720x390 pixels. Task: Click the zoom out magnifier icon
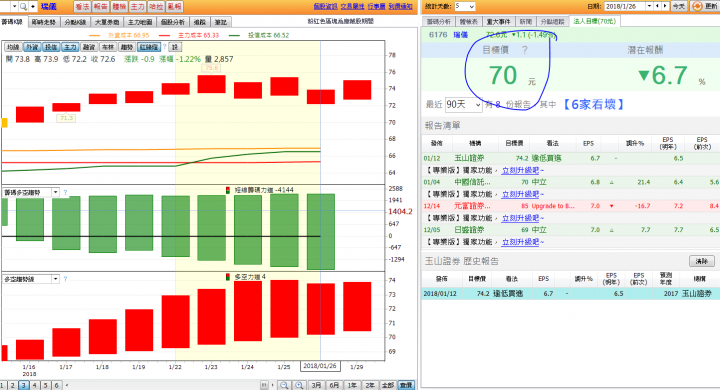(284, 385)
